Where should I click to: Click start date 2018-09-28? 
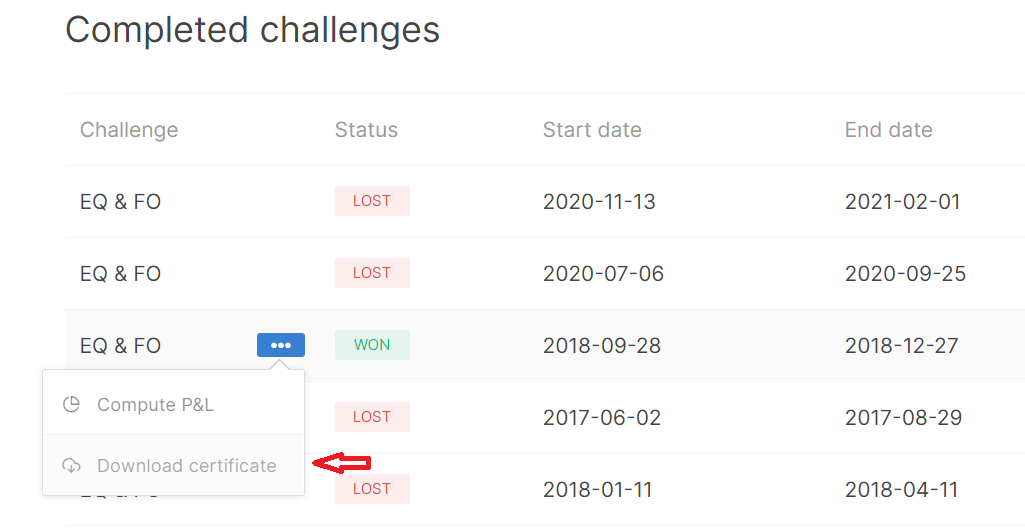point(601,345)
